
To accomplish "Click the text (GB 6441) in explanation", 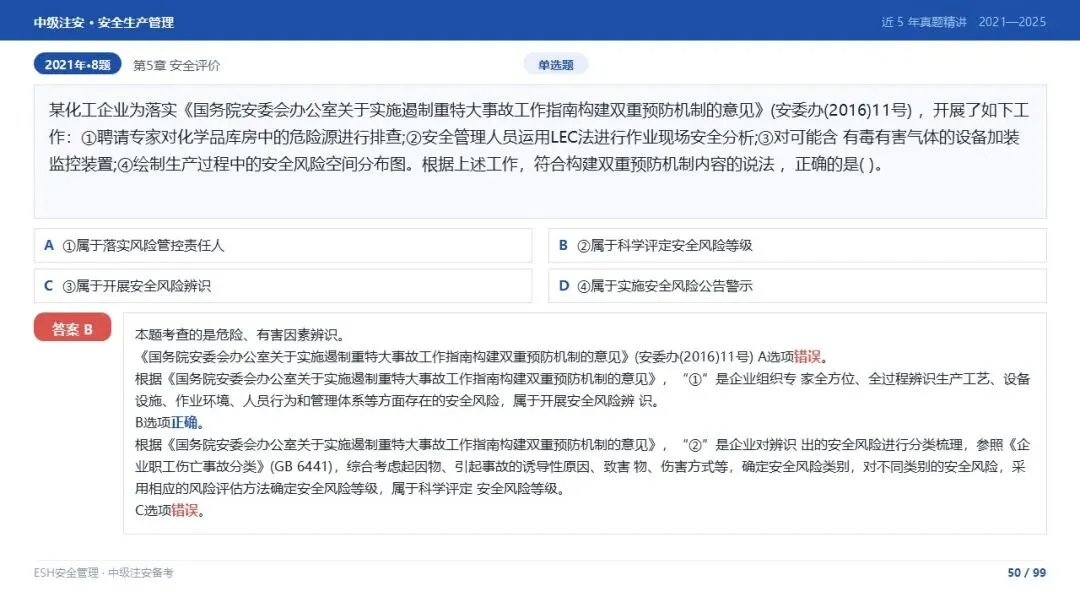I will pyautogui.click(x=301, y=466).
